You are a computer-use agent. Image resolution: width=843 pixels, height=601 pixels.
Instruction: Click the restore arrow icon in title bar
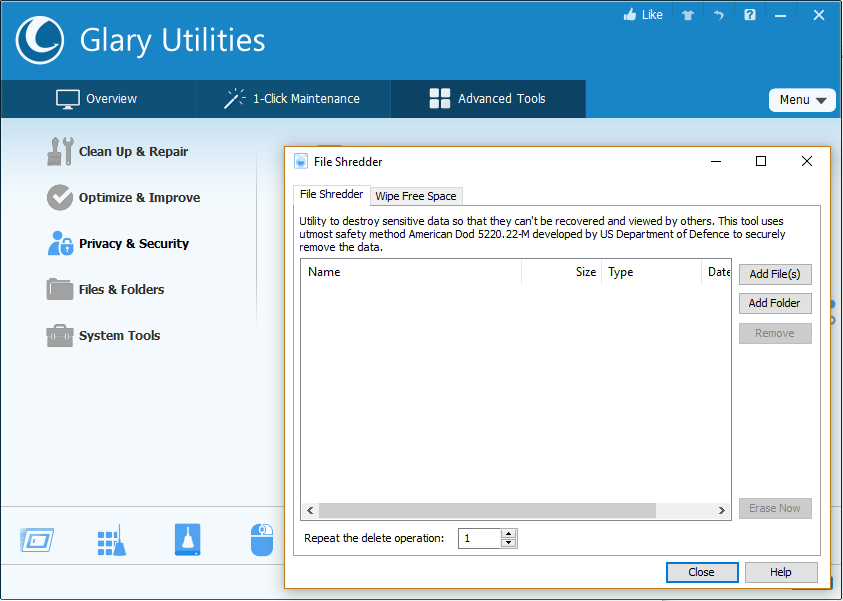(718, 15)
